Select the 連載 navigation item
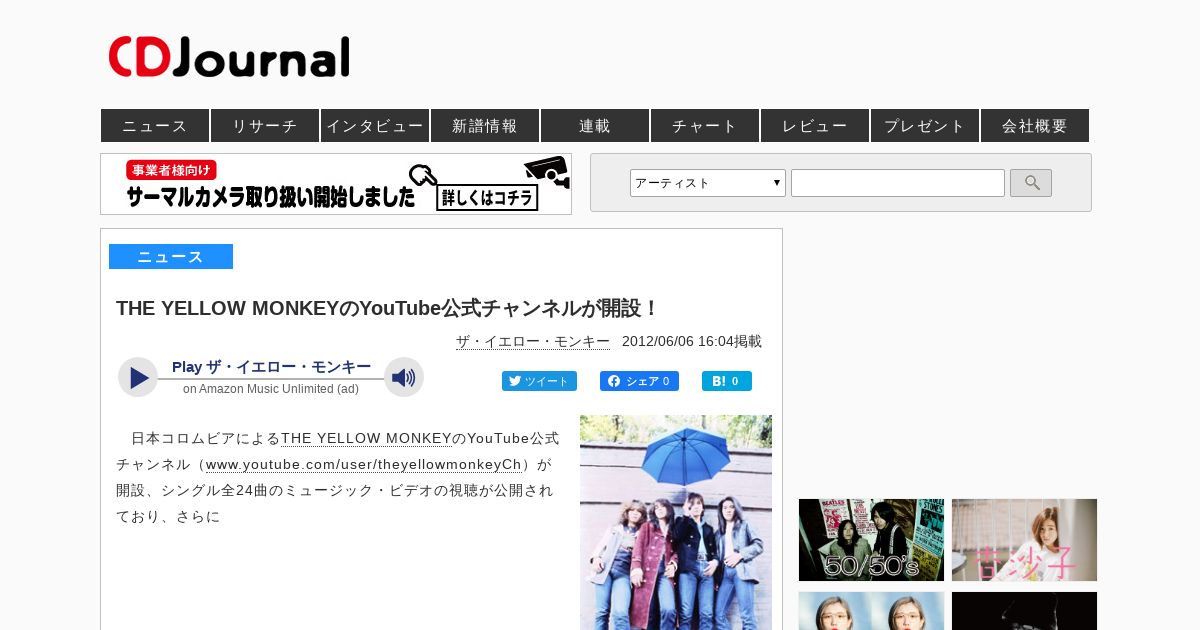The height and width of the screenshot is (630, 1200). [595, 125]
